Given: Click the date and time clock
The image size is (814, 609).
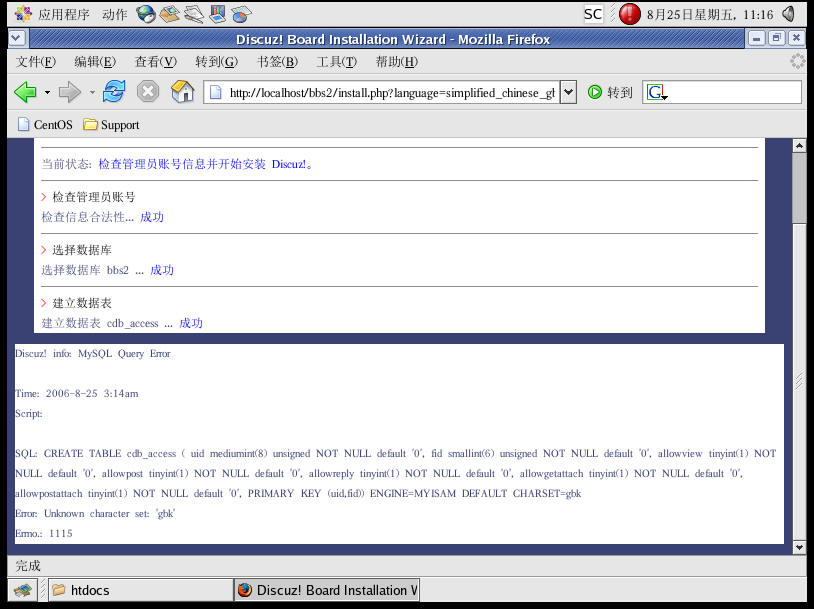Looking at the screenshot, I should pos(710,15).
